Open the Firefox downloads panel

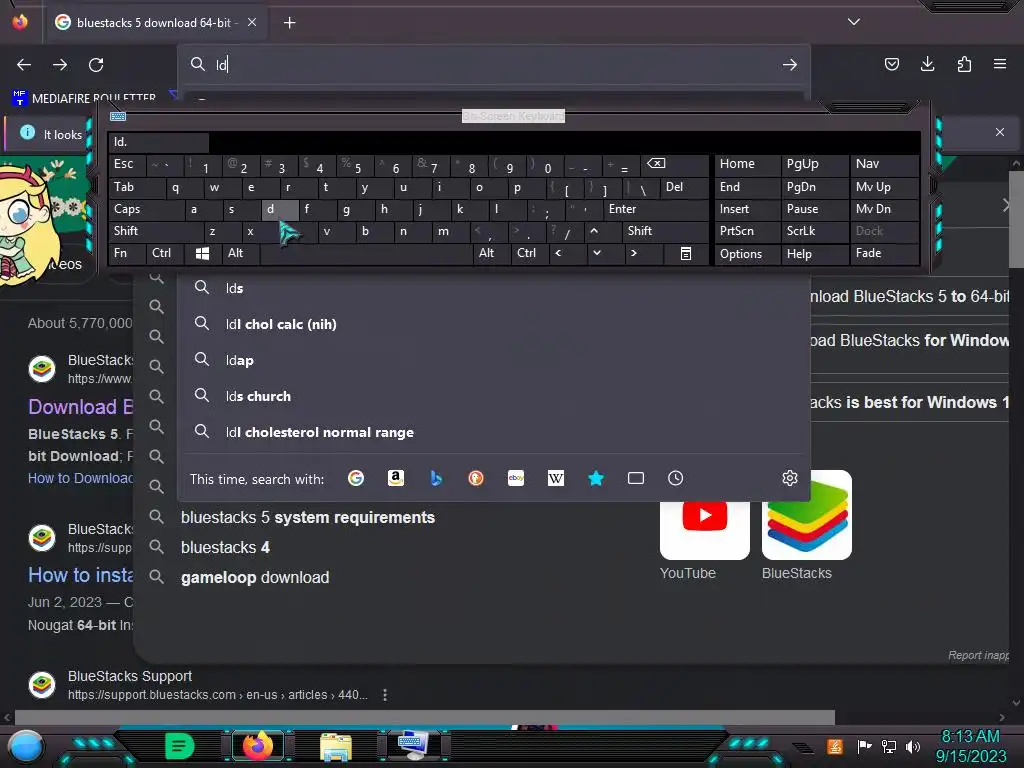[927, 64]
